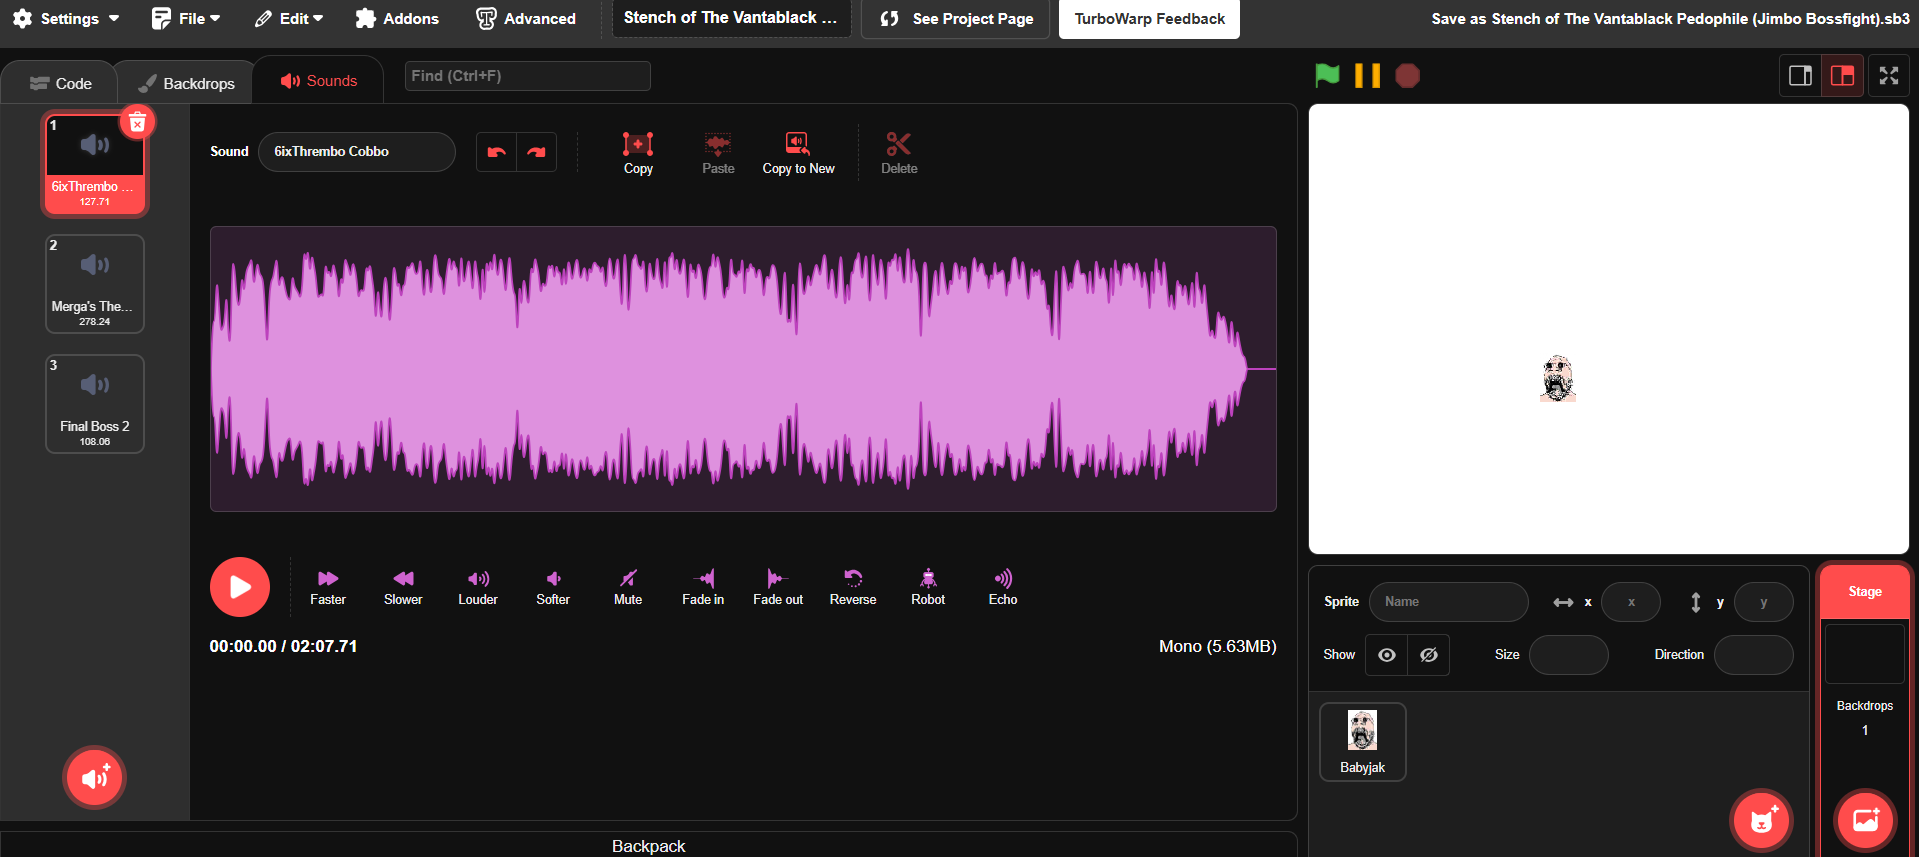Image resolution: width=1919 pixels, height=857 pixels.
Task: Expand the File menu
Action: (186, 19)
